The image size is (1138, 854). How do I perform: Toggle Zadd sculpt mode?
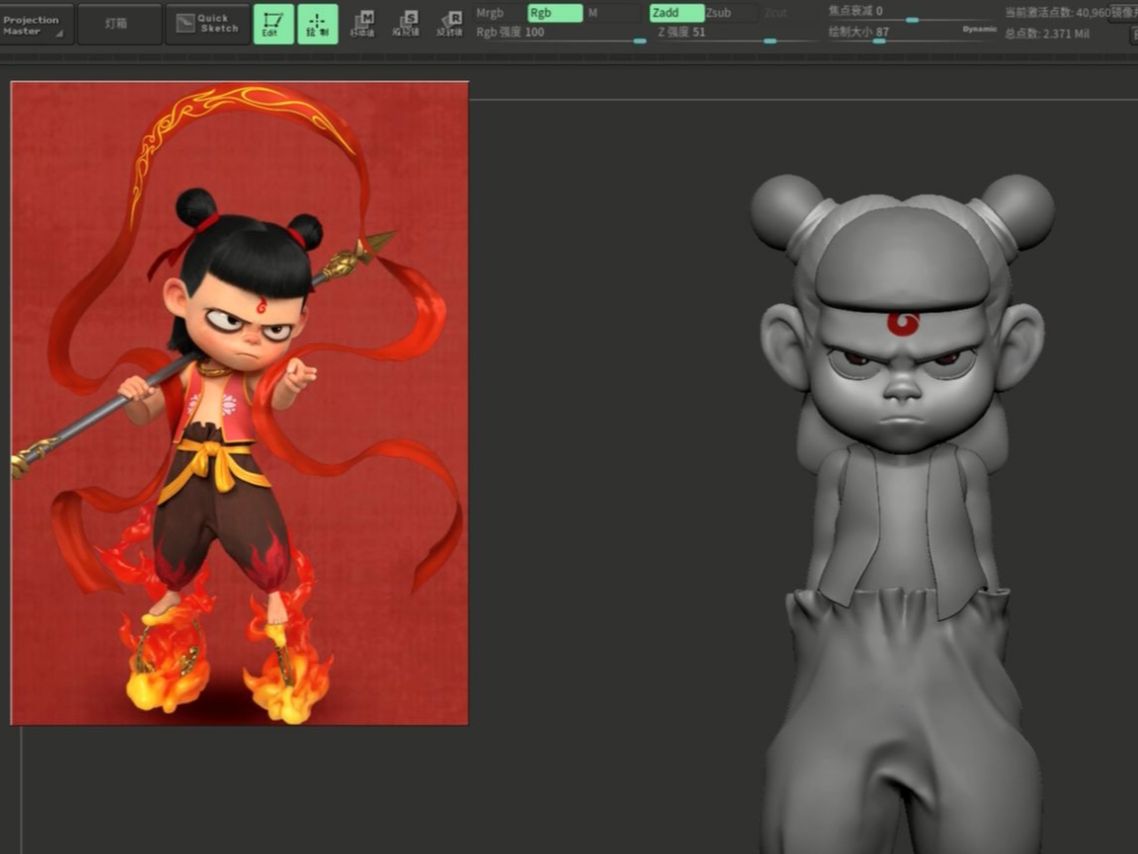tap(676, 13)
